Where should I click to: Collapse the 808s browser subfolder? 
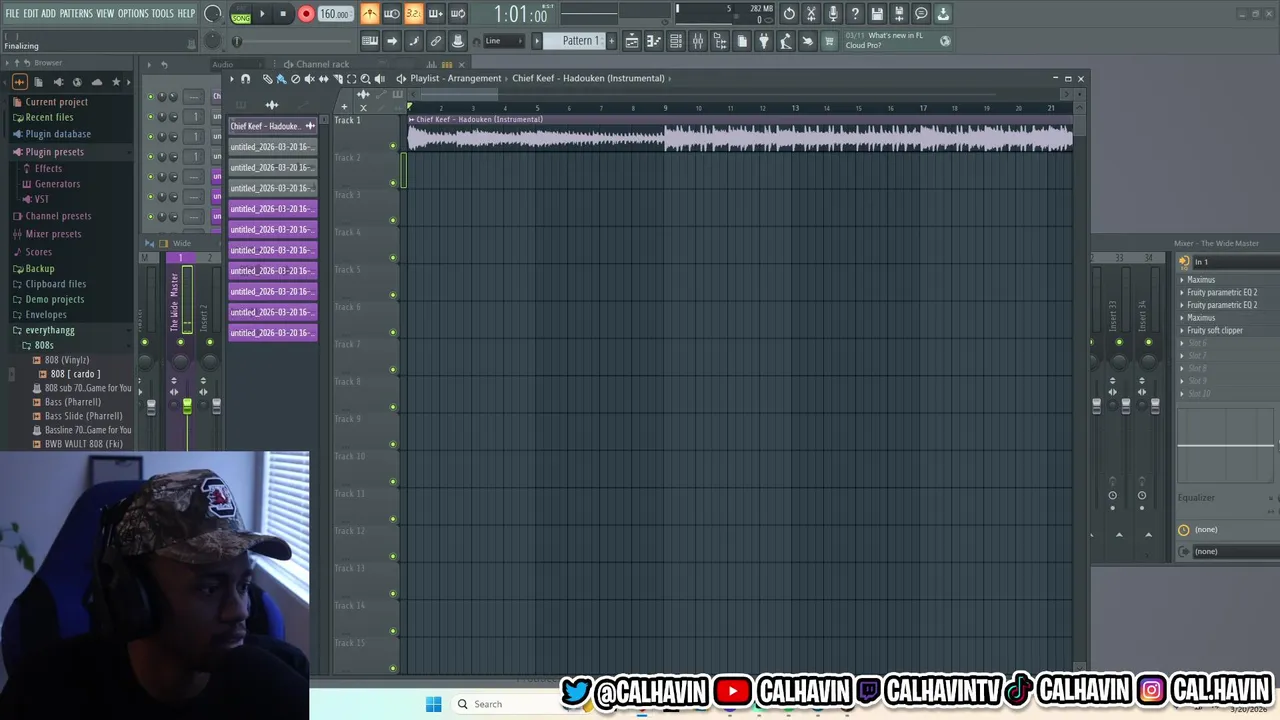click(x=44, y=345)
